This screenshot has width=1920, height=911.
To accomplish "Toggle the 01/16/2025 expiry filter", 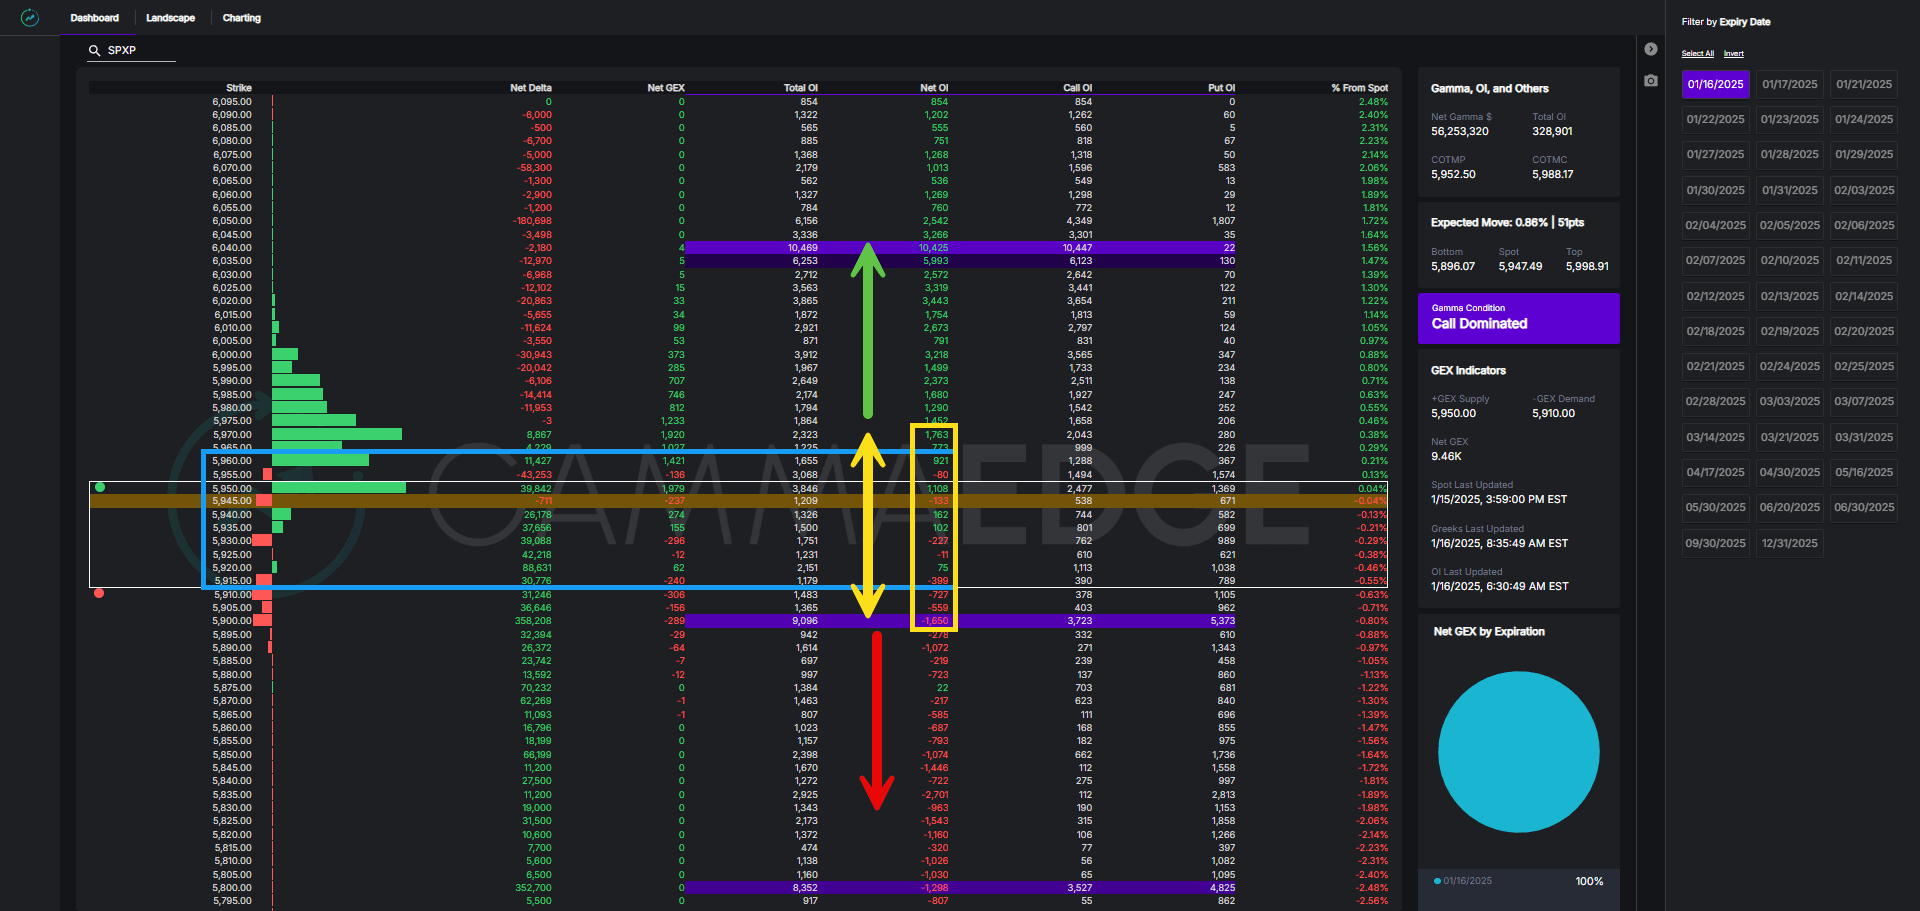I will tap(1716, 85).
